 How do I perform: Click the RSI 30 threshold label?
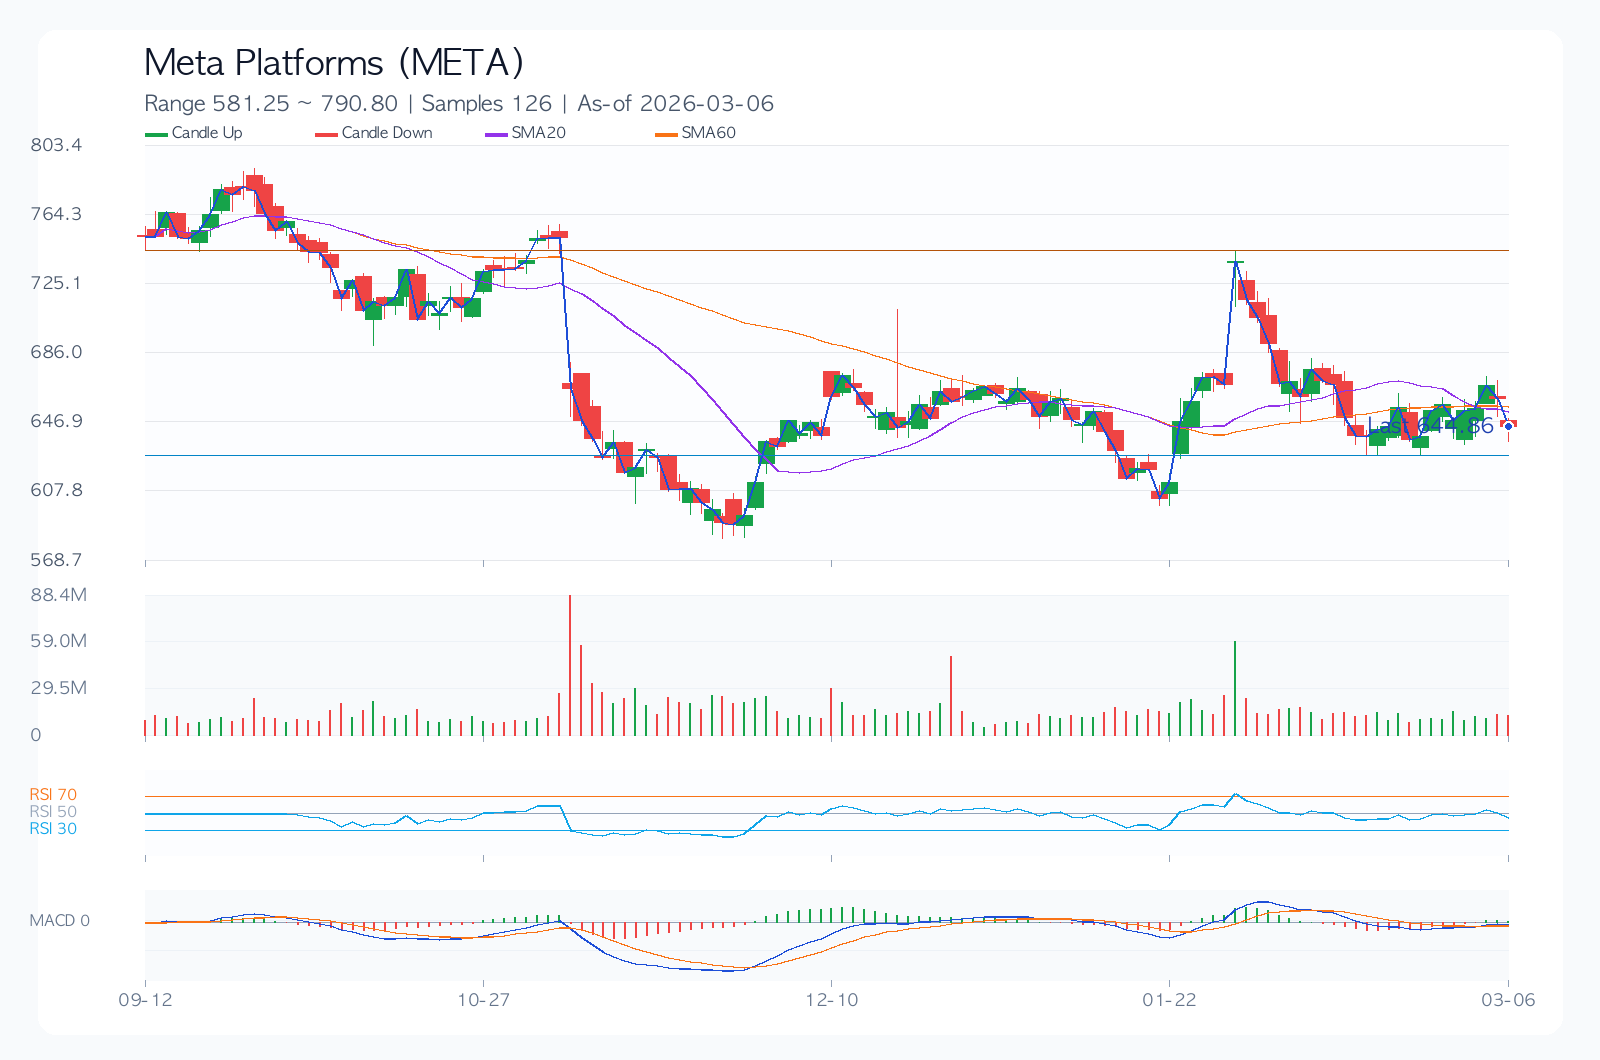[x=53, y=829]
